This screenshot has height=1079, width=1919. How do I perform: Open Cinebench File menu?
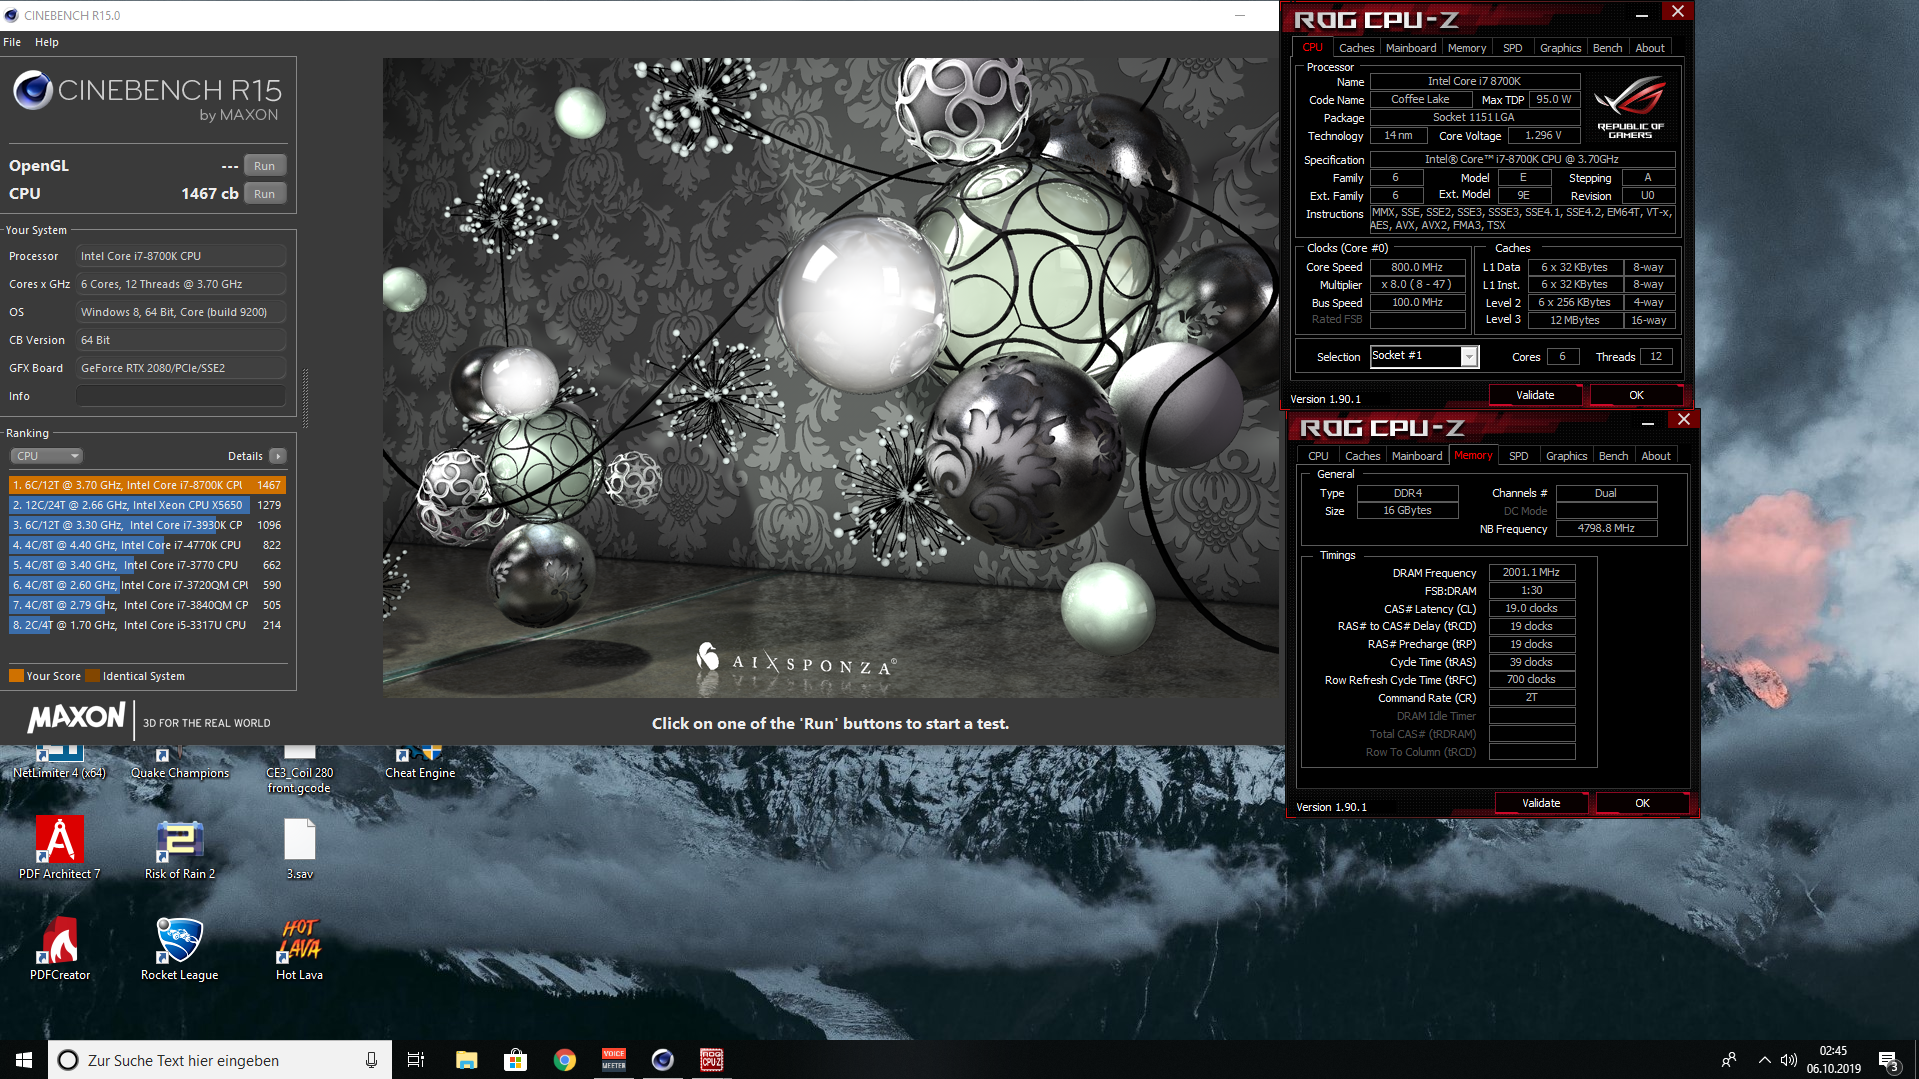point(12,42)
